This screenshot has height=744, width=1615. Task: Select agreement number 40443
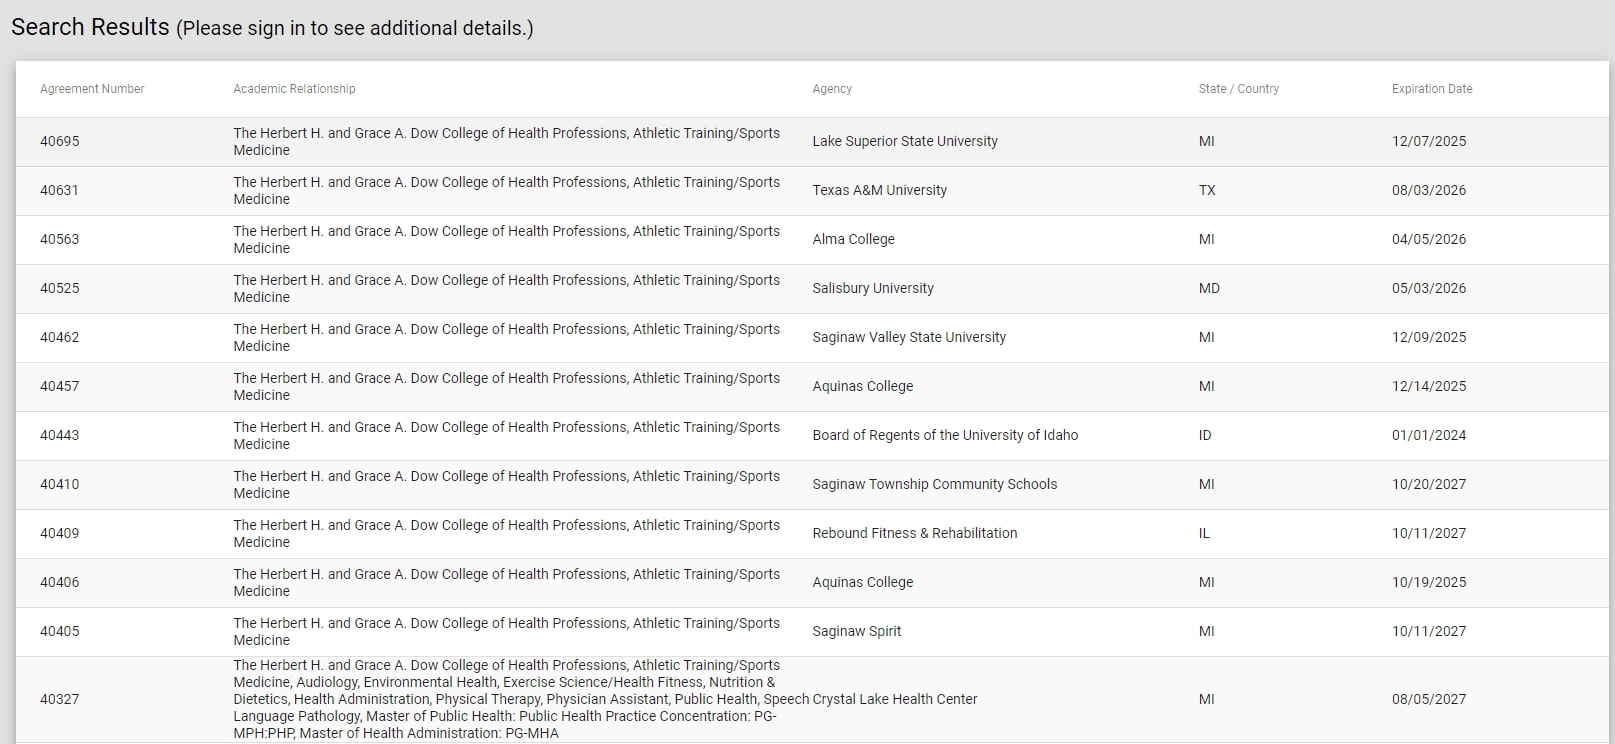pos(59,435)
